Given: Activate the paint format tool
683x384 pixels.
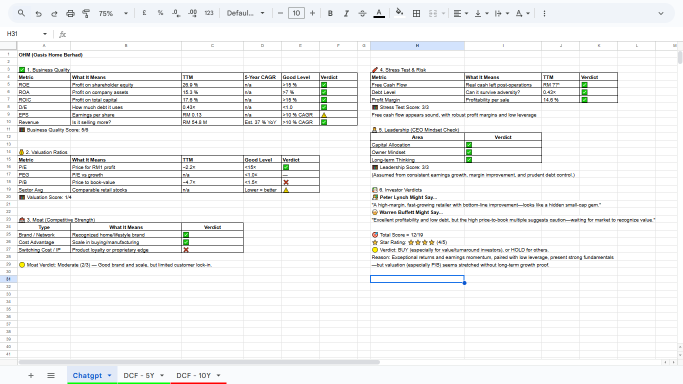Looking at the screenshot, I should pyautogui.click(x=86, y=13).
